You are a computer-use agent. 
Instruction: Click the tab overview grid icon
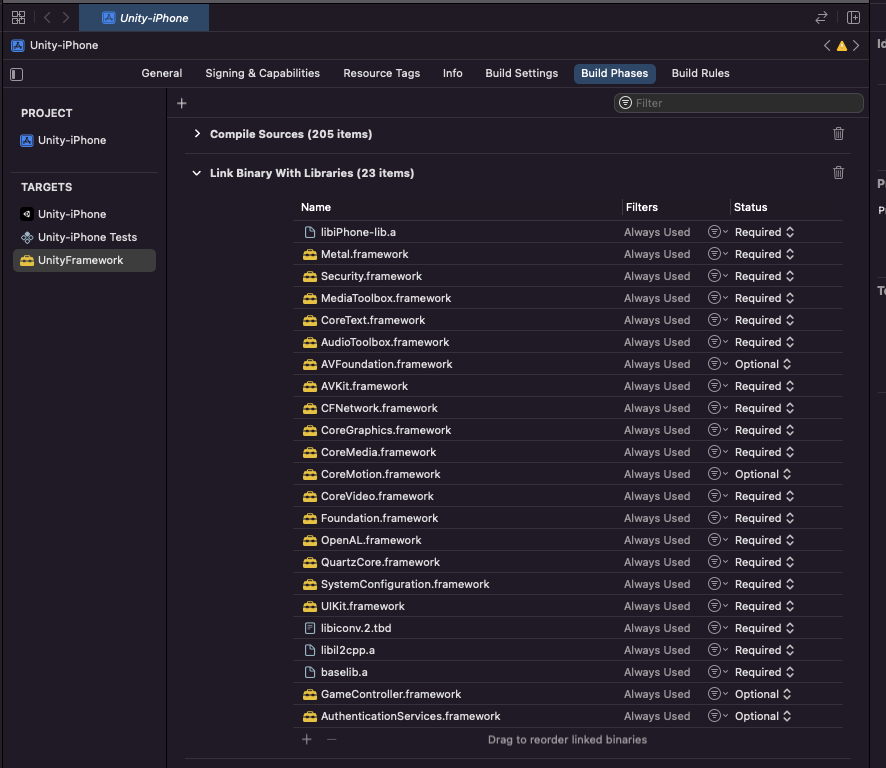coord(17,17)
